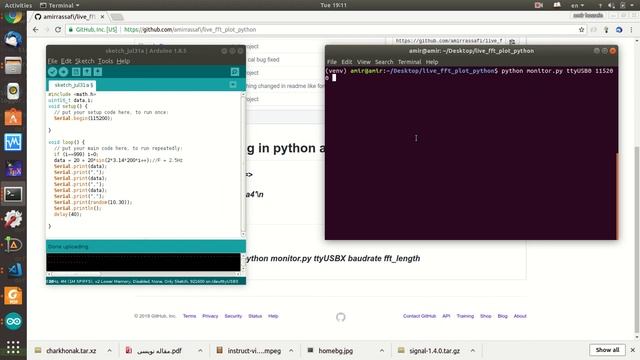
Task: Open Ubuntu Software from the dock
Action: coord(13,117)
